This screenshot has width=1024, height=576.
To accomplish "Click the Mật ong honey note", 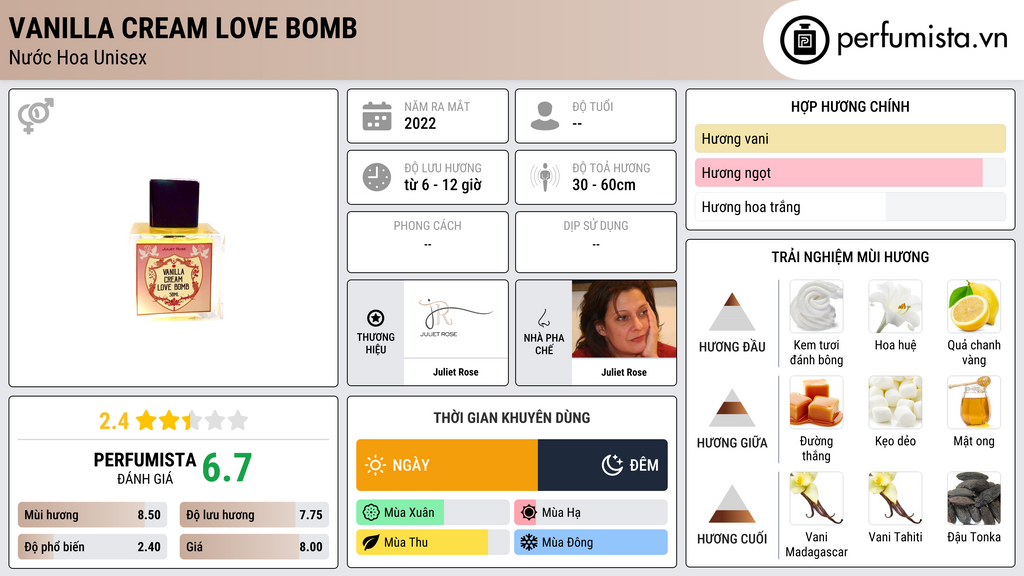I will coord(974,413).
